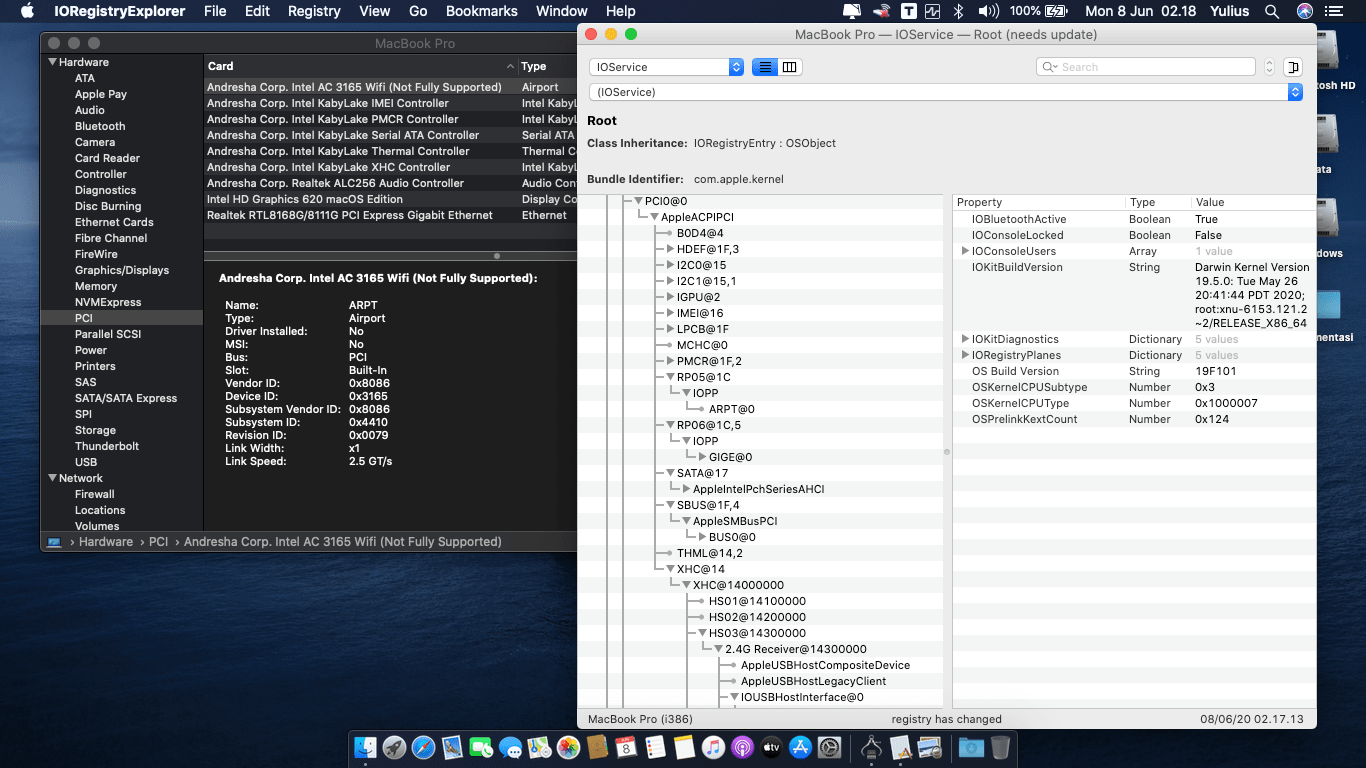The width and height of the screenshot is (1366, 768).
Task: Collapse the XHC@14 tree node
Action: coord(671,569)
